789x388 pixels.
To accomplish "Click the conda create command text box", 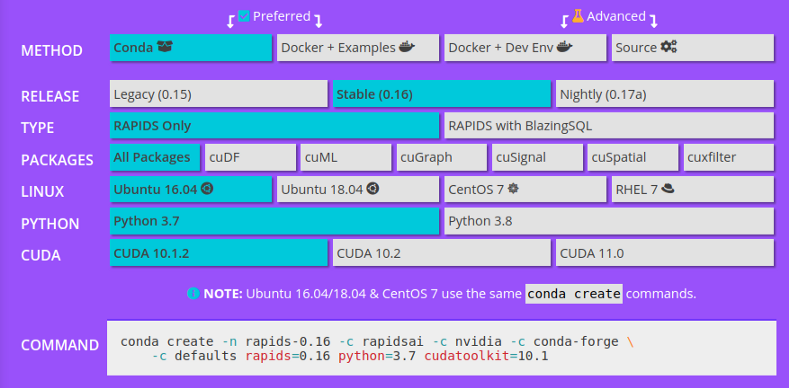I will (441, 348).
